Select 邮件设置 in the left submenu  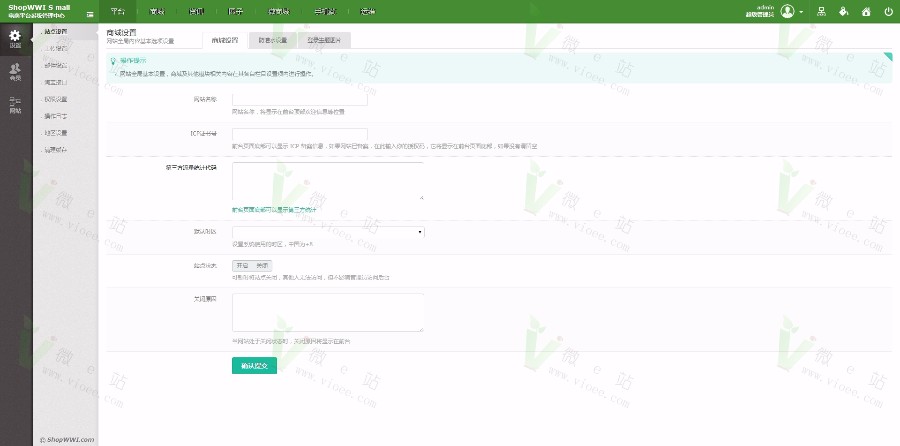click(56, 65)
